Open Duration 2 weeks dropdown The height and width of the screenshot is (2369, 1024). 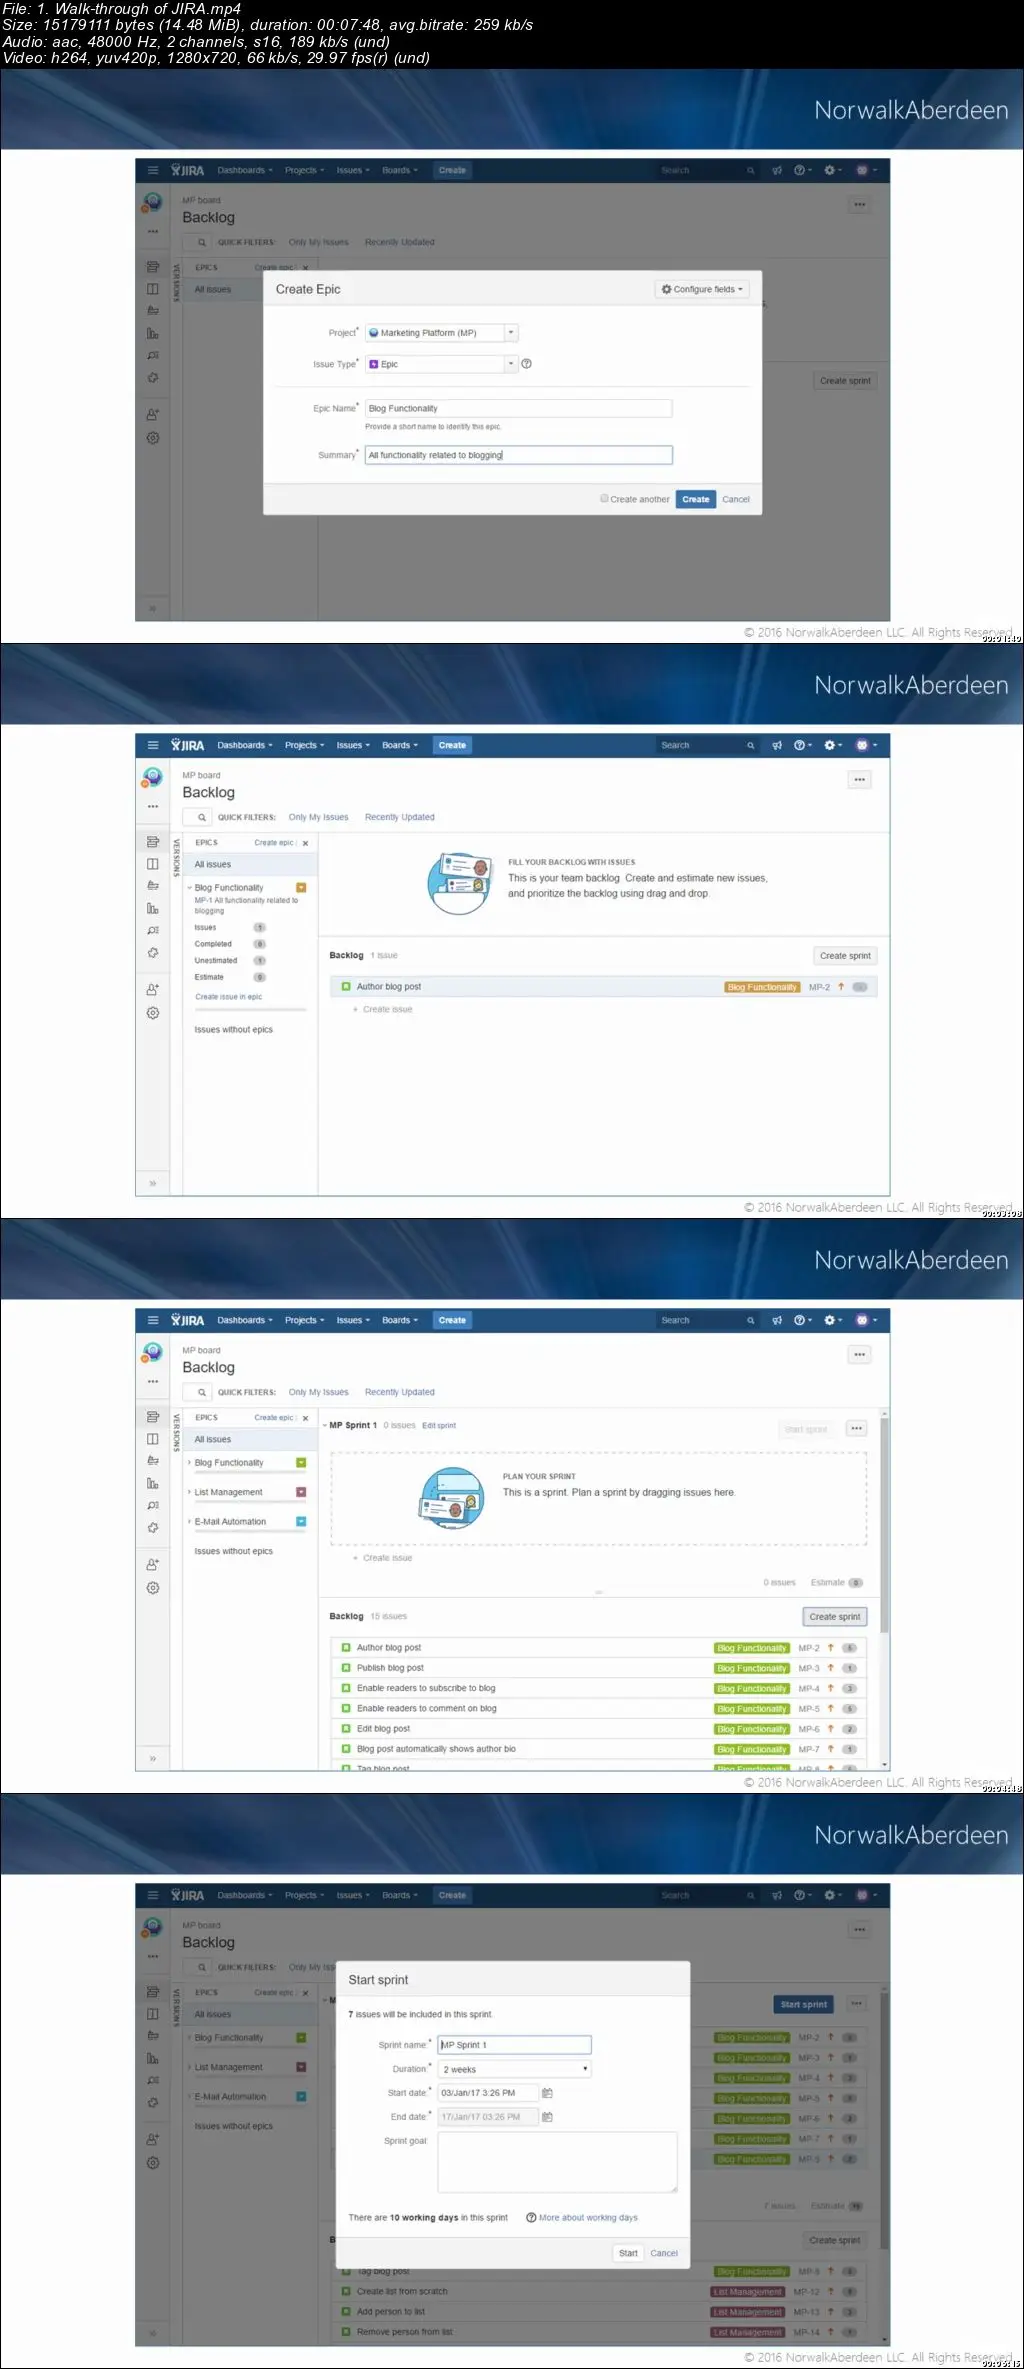514,2069
